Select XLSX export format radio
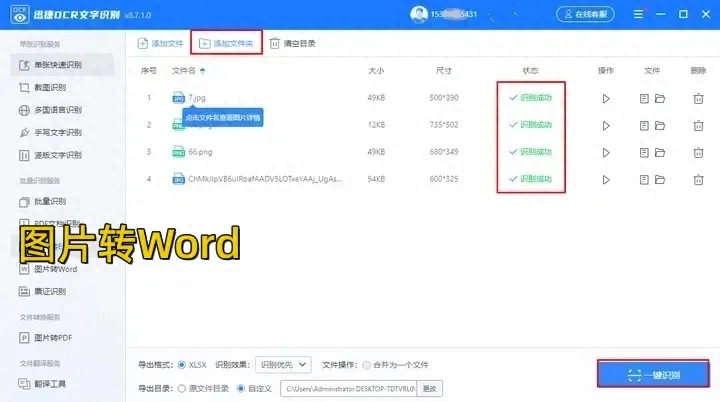720x402 pixels. pyautogui.click(x=181, y=365)
